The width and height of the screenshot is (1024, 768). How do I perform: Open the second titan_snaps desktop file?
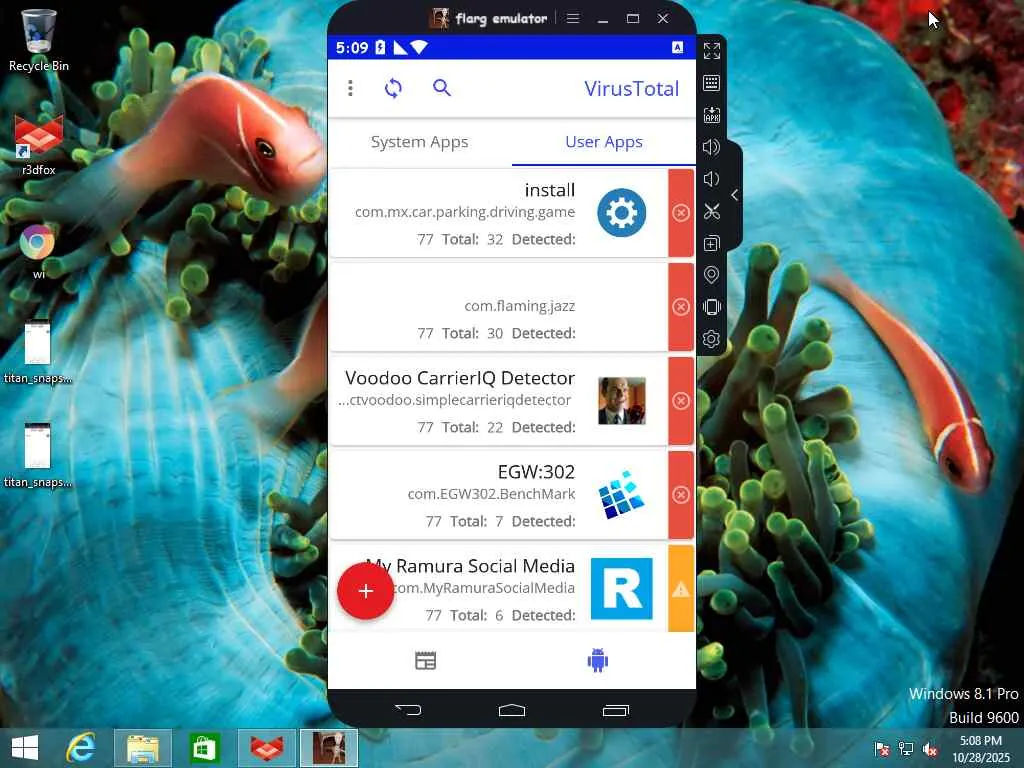(x=37, y=456)
